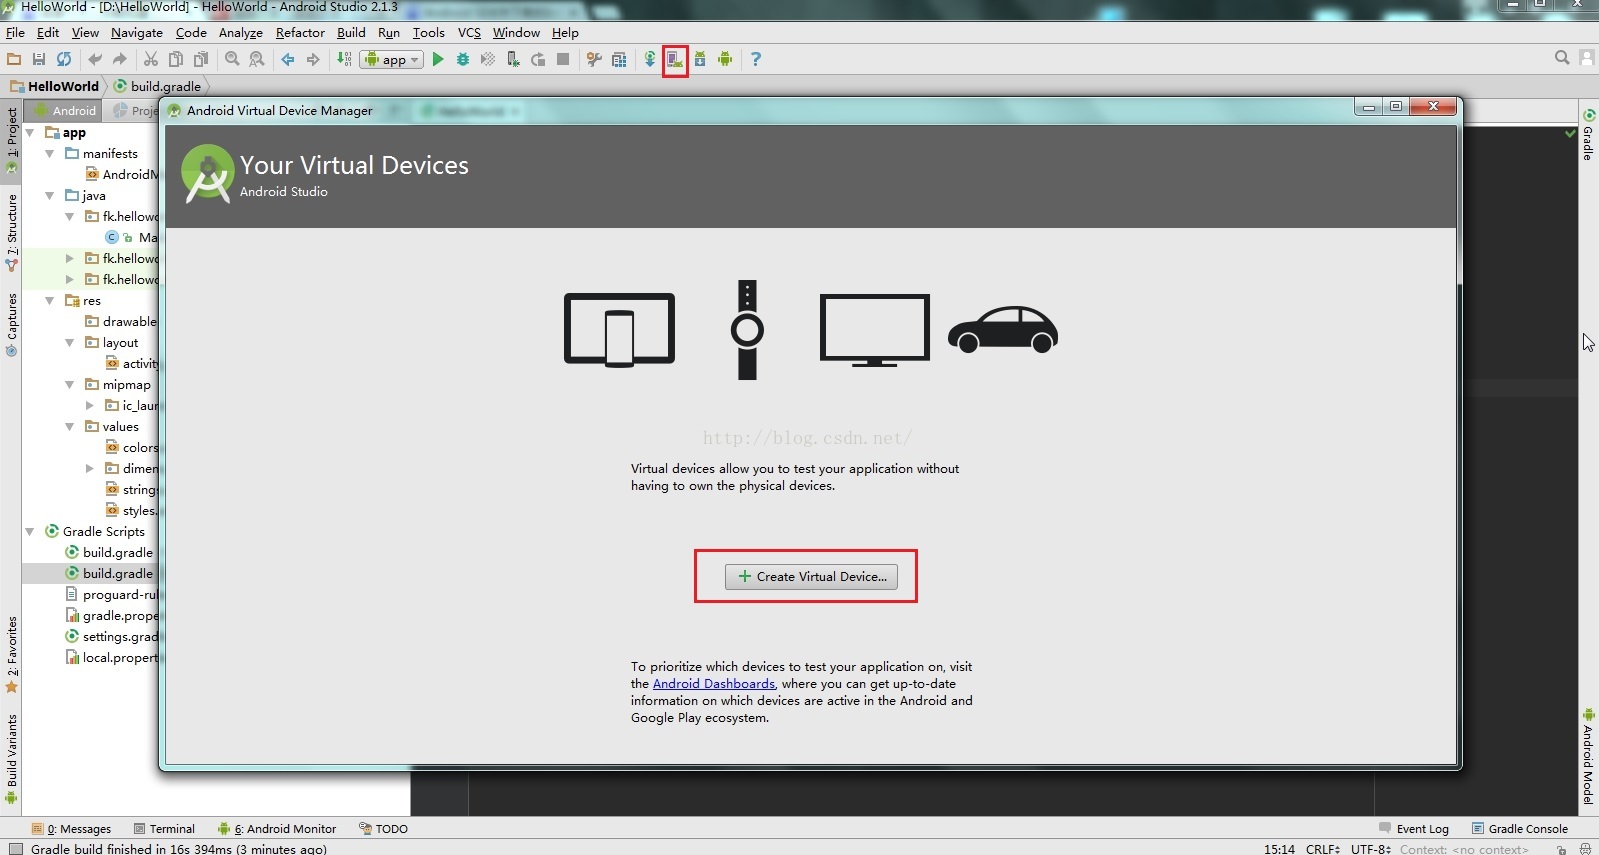Open Find with the magnifier icon
Viewport: 1599px width, 855px height.
pos(232,59)
